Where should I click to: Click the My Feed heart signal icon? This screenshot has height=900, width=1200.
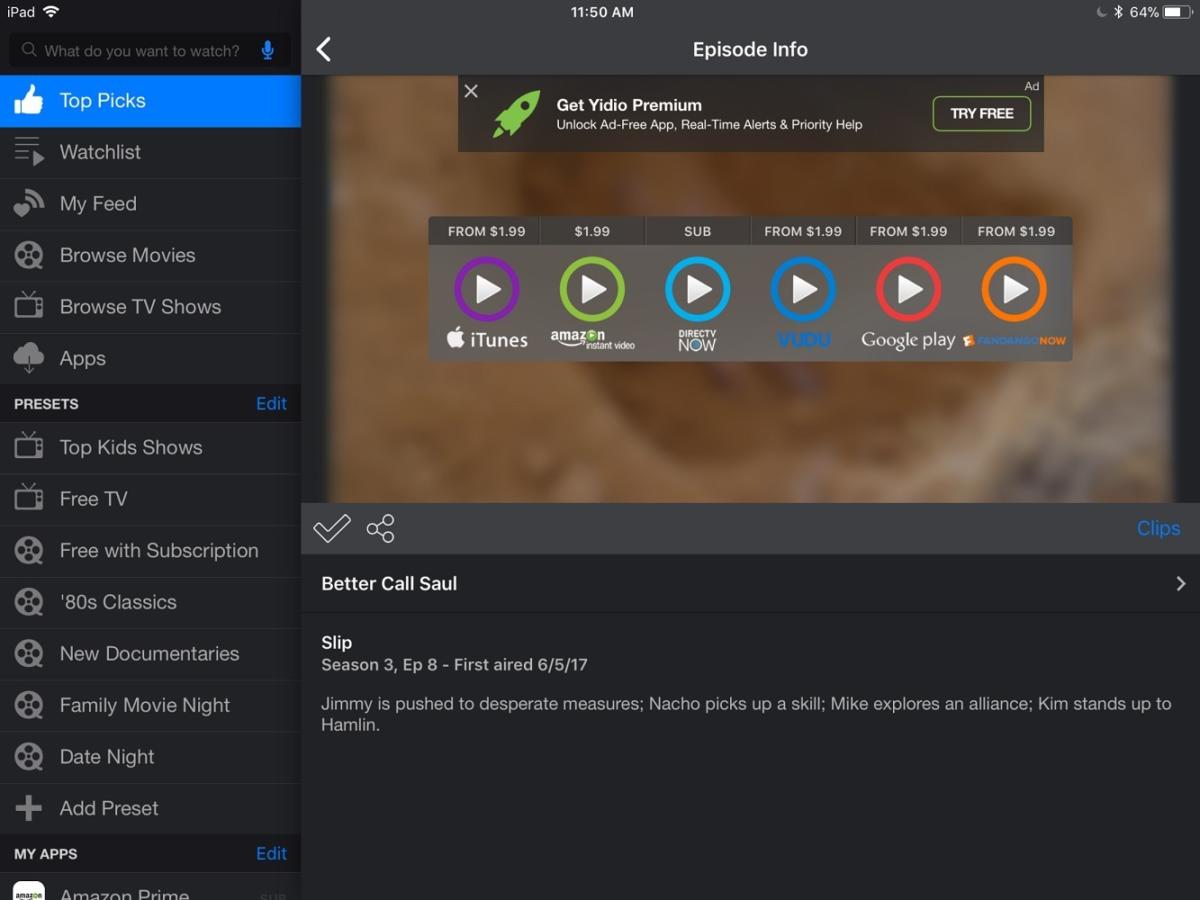(x=29, y=204)
